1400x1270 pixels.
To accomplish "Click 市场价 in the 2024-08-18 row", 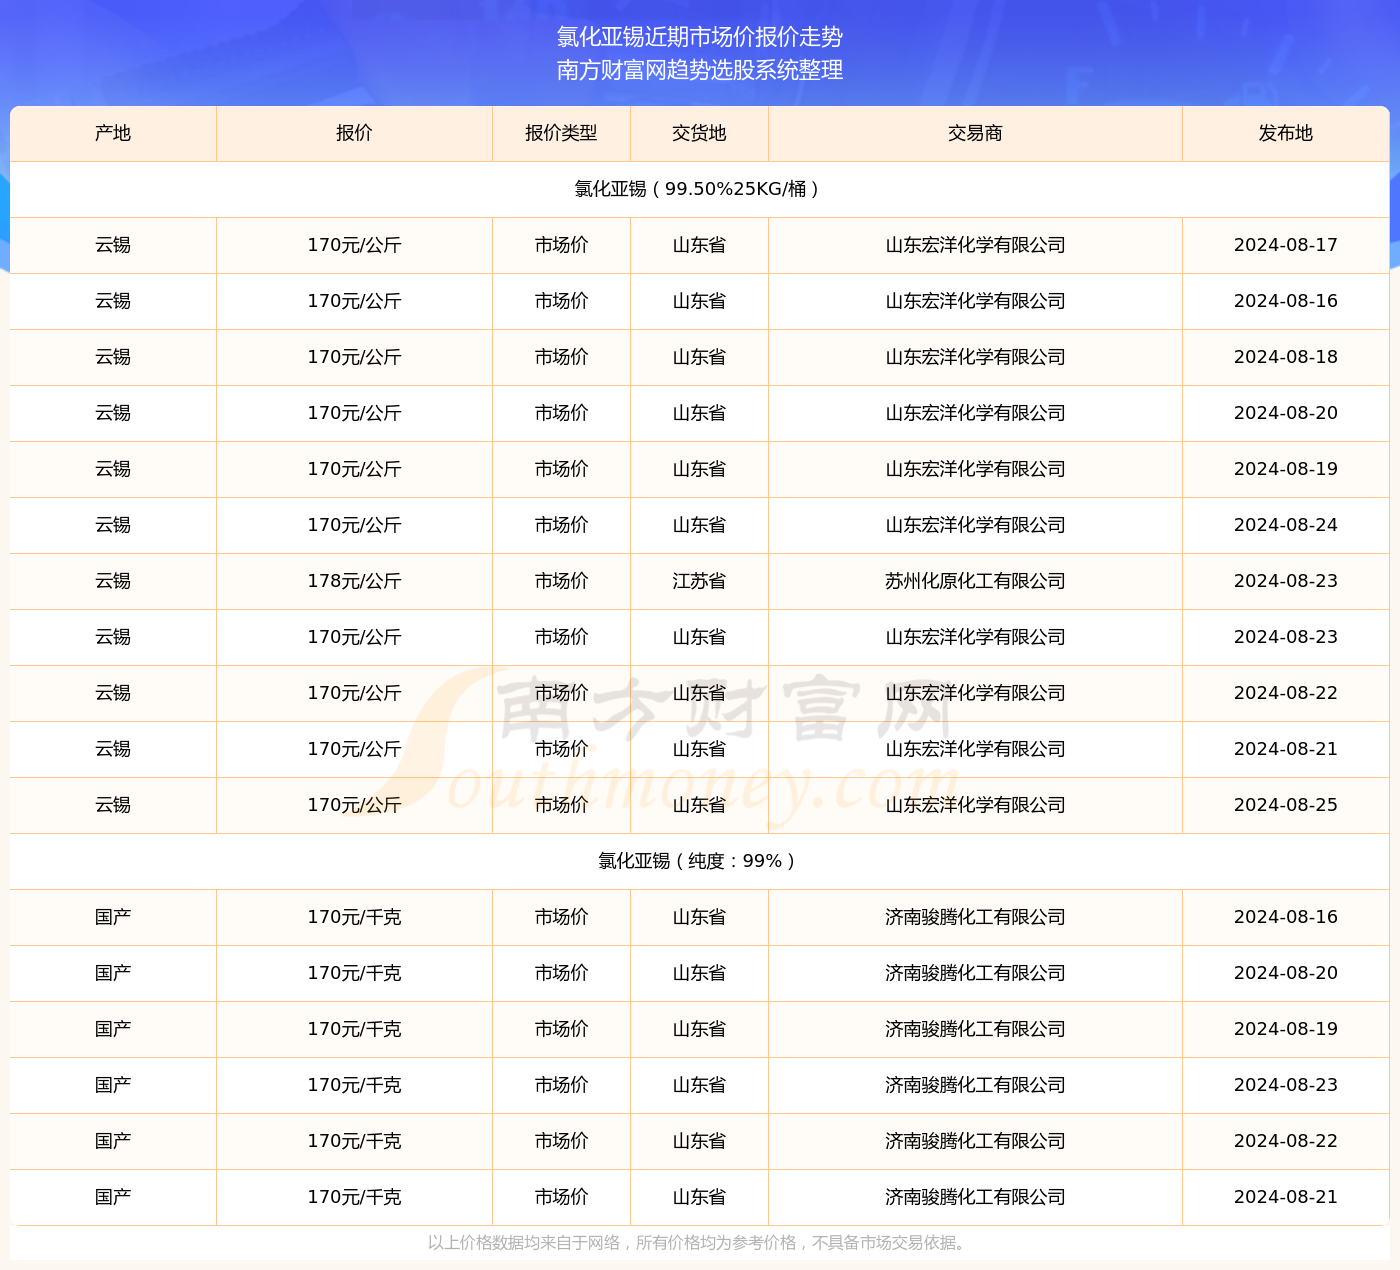I will pos(561,357).
